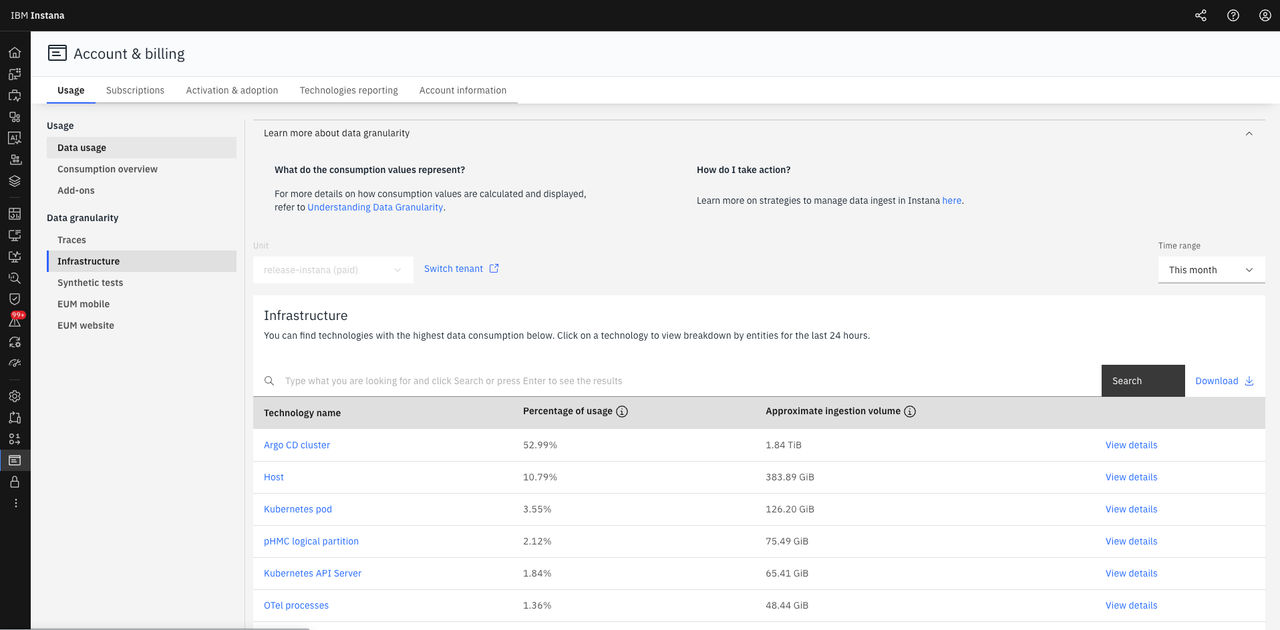
Task: Open the Home icon in left sidebar
Action: pos(14,52)
